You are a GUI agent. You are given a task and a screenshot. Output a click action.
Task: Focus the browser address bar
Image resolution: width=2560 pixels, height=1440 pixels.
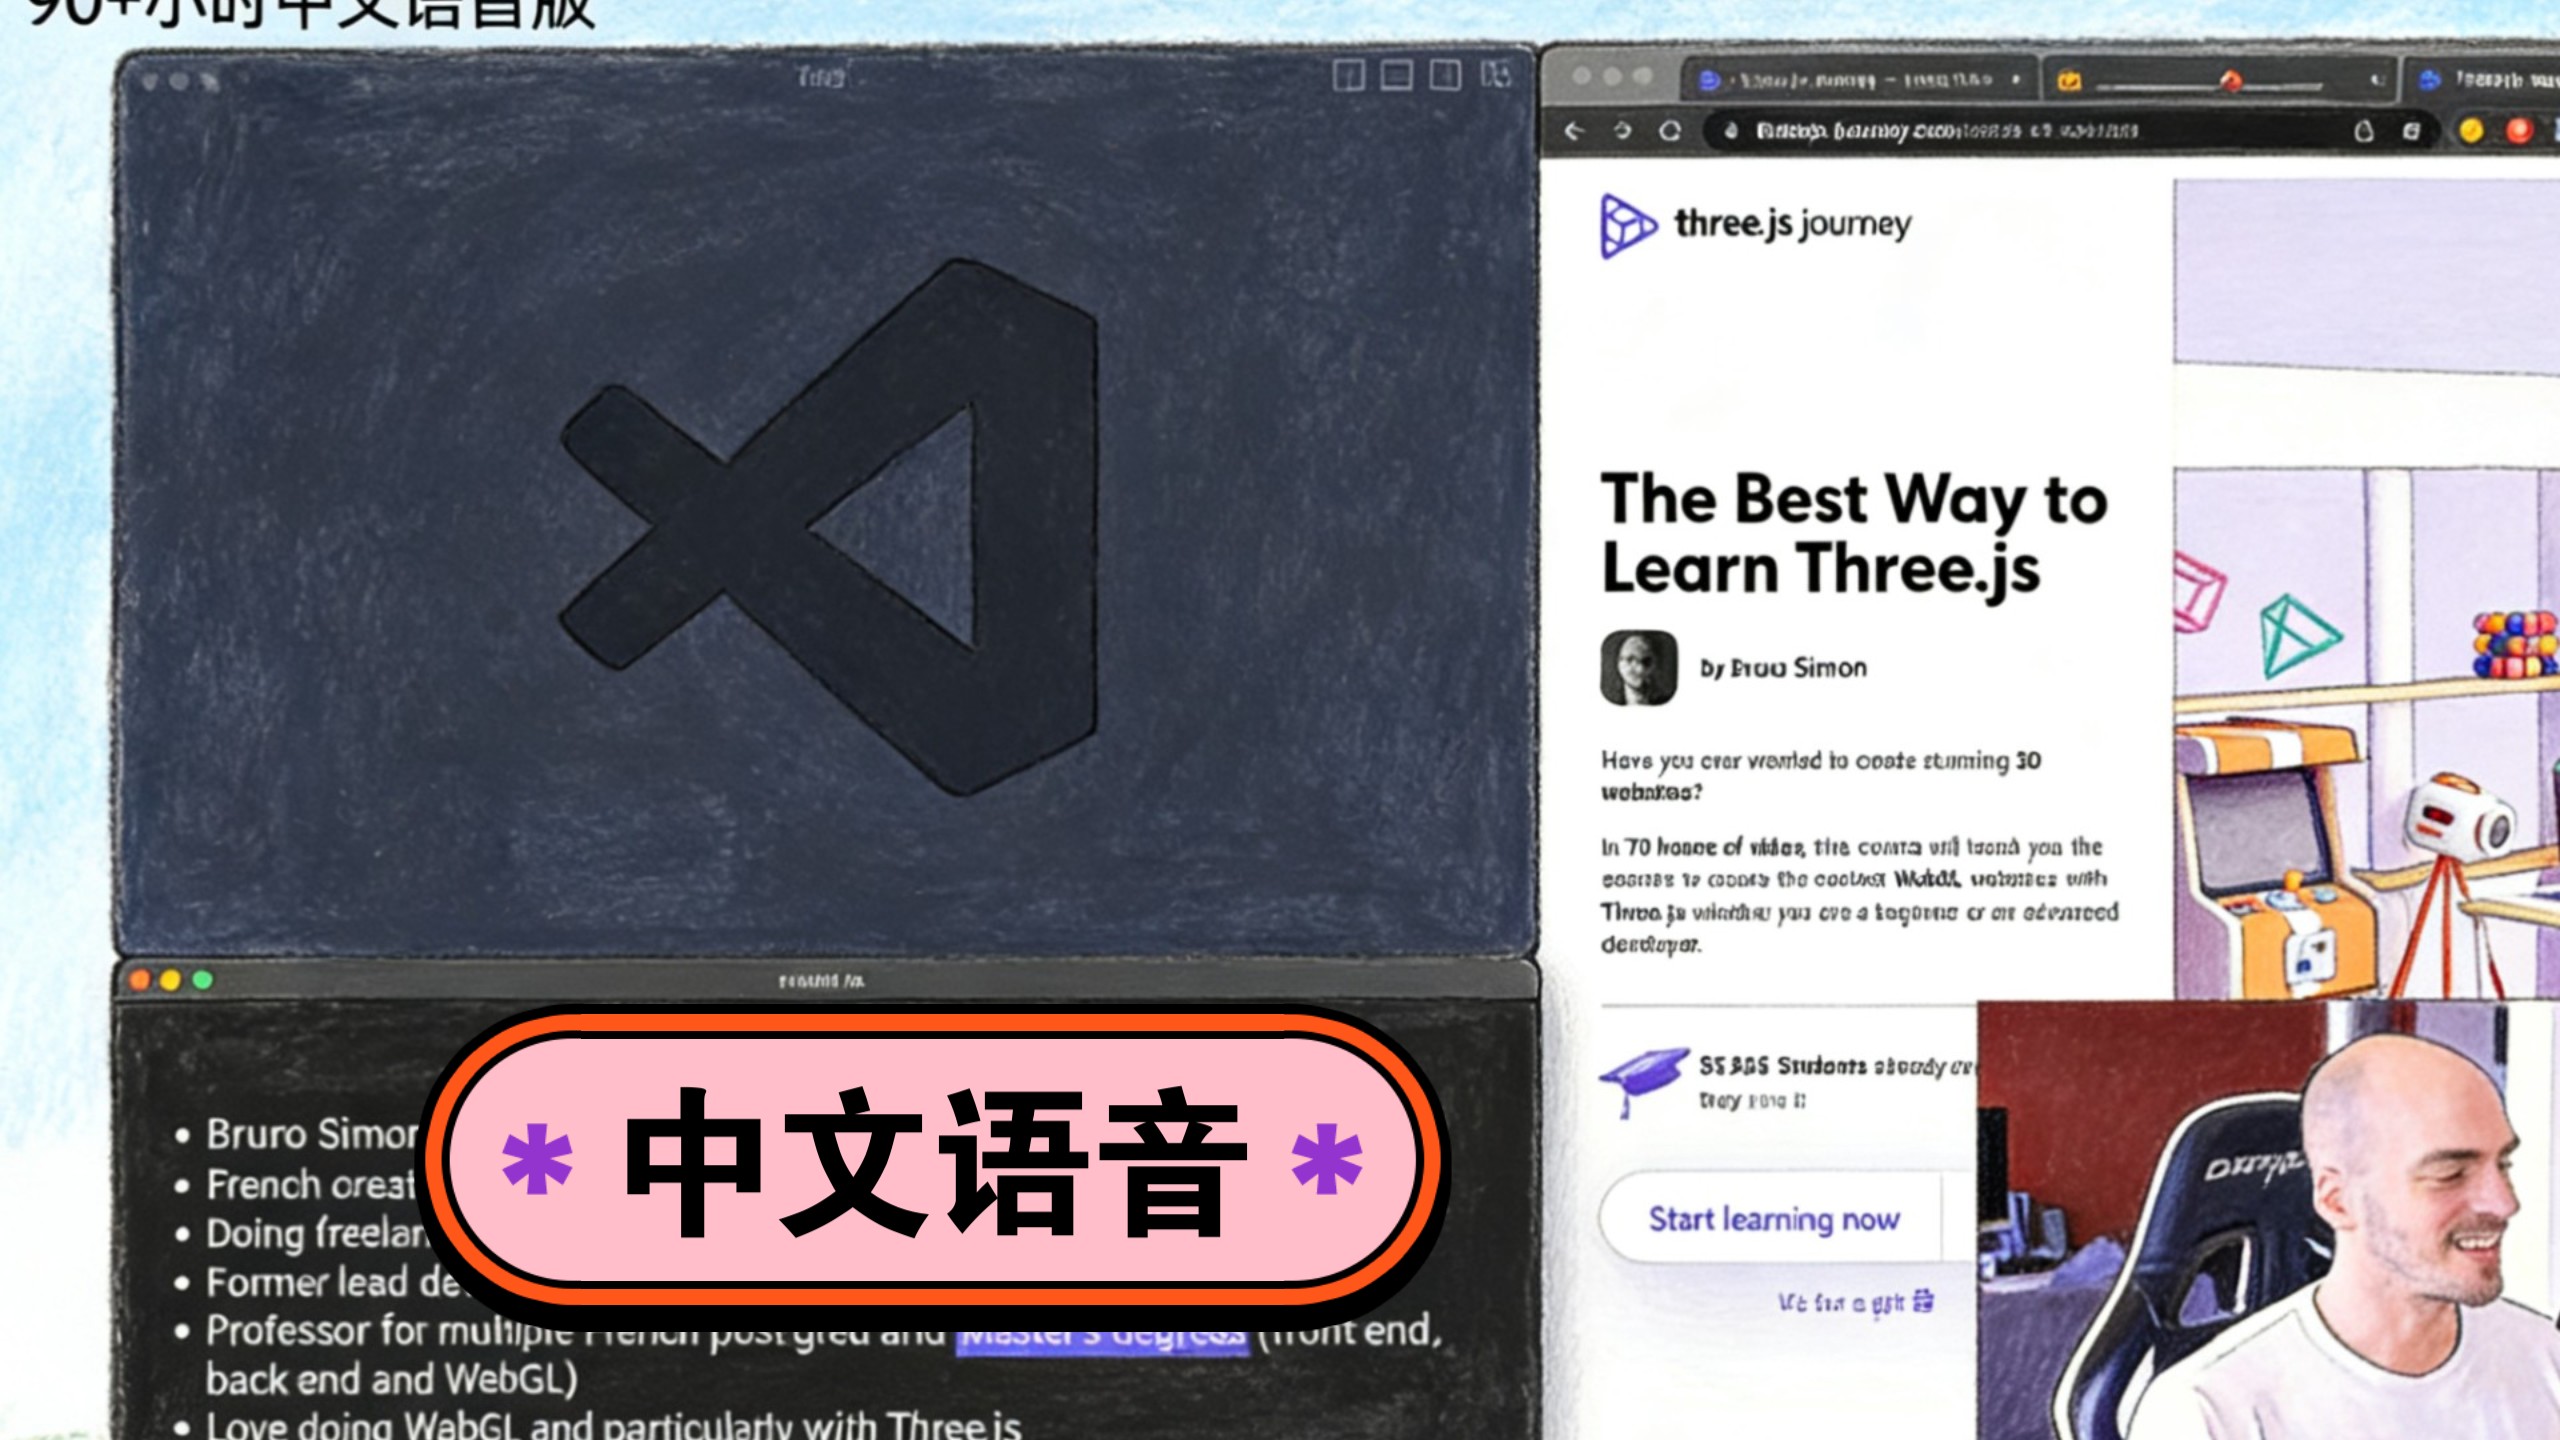[x=2070, y=131]
